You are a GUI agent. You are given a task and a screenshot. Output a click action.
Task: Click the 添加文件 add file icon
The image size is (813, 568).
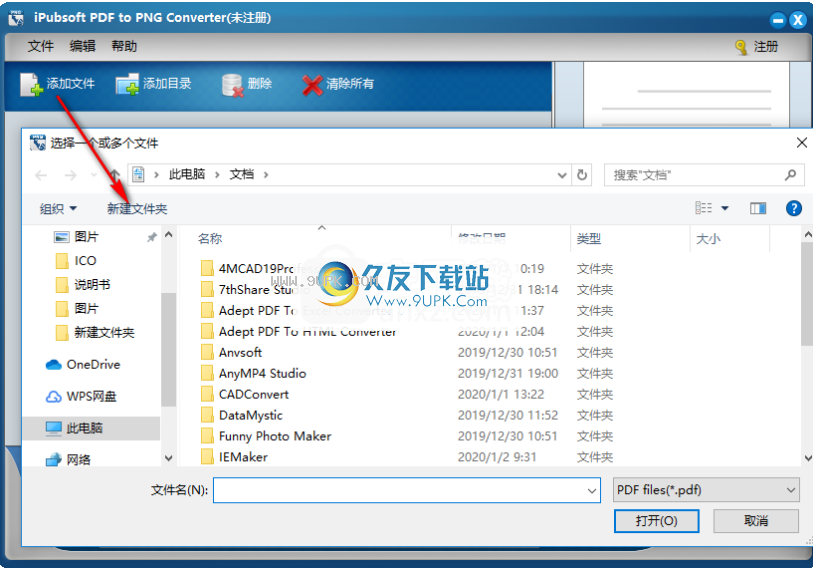pyautogui.click(x=31, y=84)
